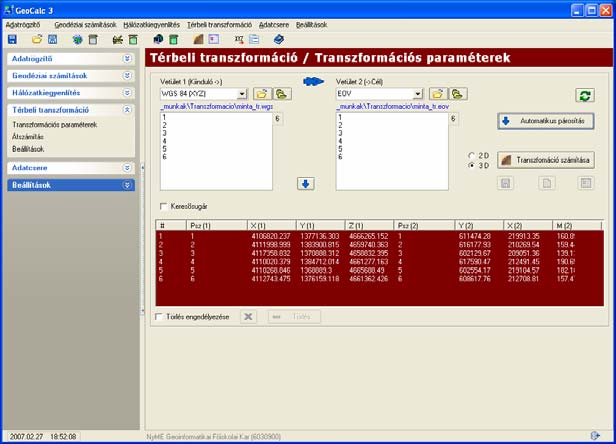Expand the Adatcsere sidebar panel
Screen dimensions: 616x444
click(x=127, y=168)
